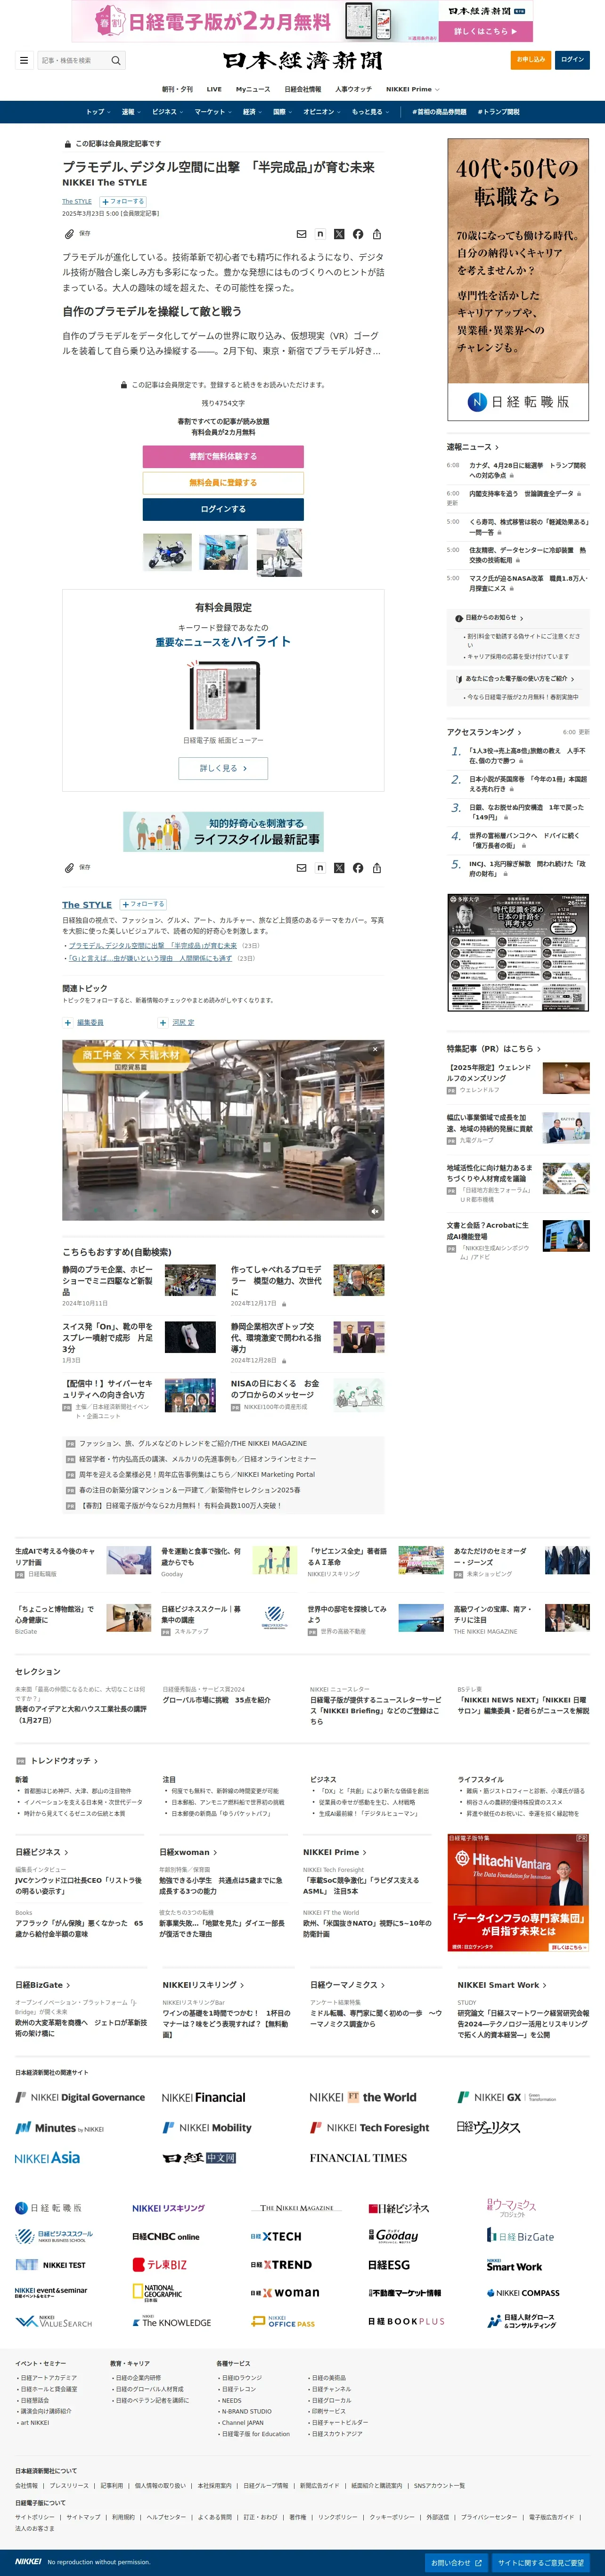605x2576 pixels.
Task: Click the Financial Times logo
Action: tap(357, 2158)
